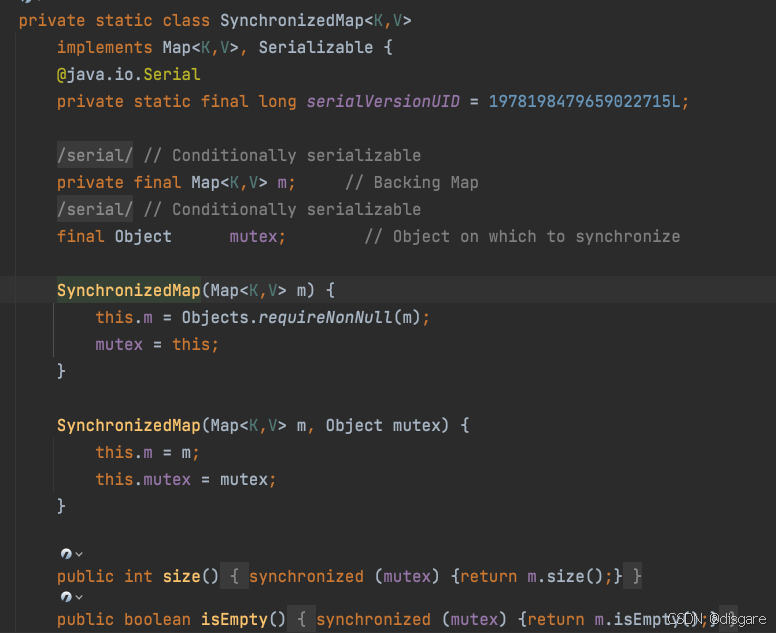Click the 'Object on which to synchronize' comment
776x633 pixels.
click(522, 236)
